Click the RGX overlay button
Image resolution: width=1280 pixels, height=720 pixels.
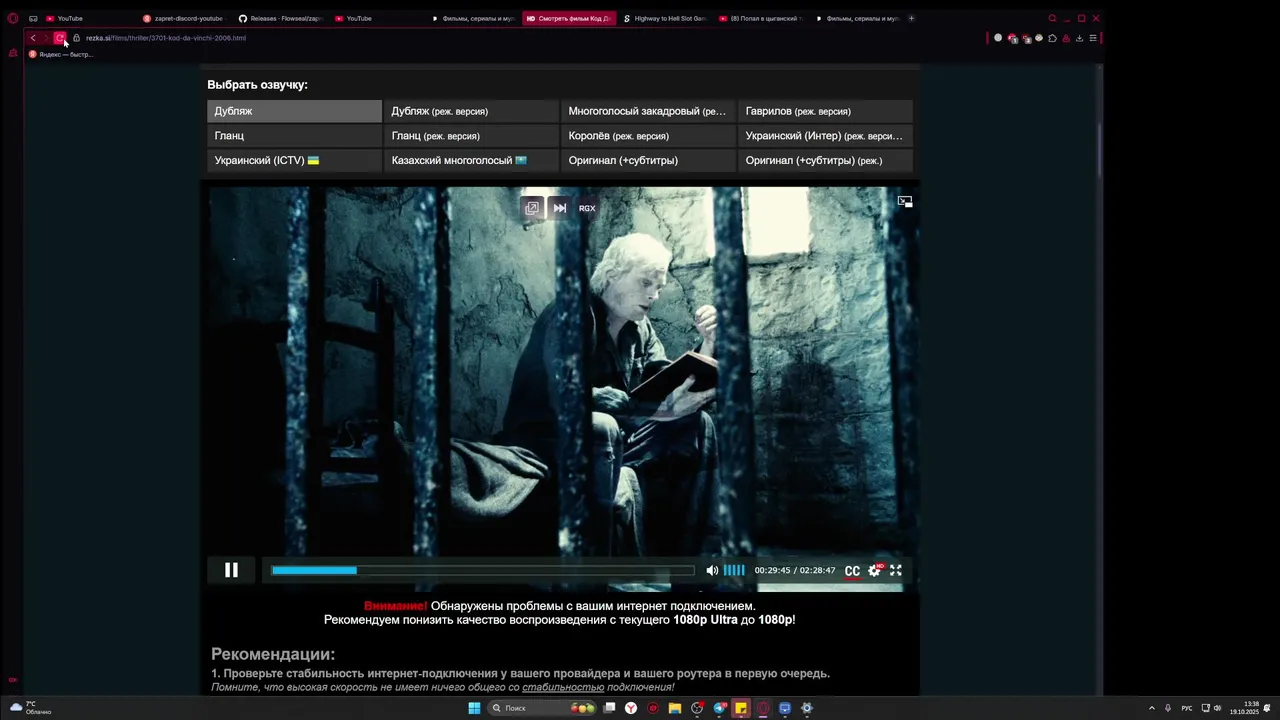pos(587,208)
